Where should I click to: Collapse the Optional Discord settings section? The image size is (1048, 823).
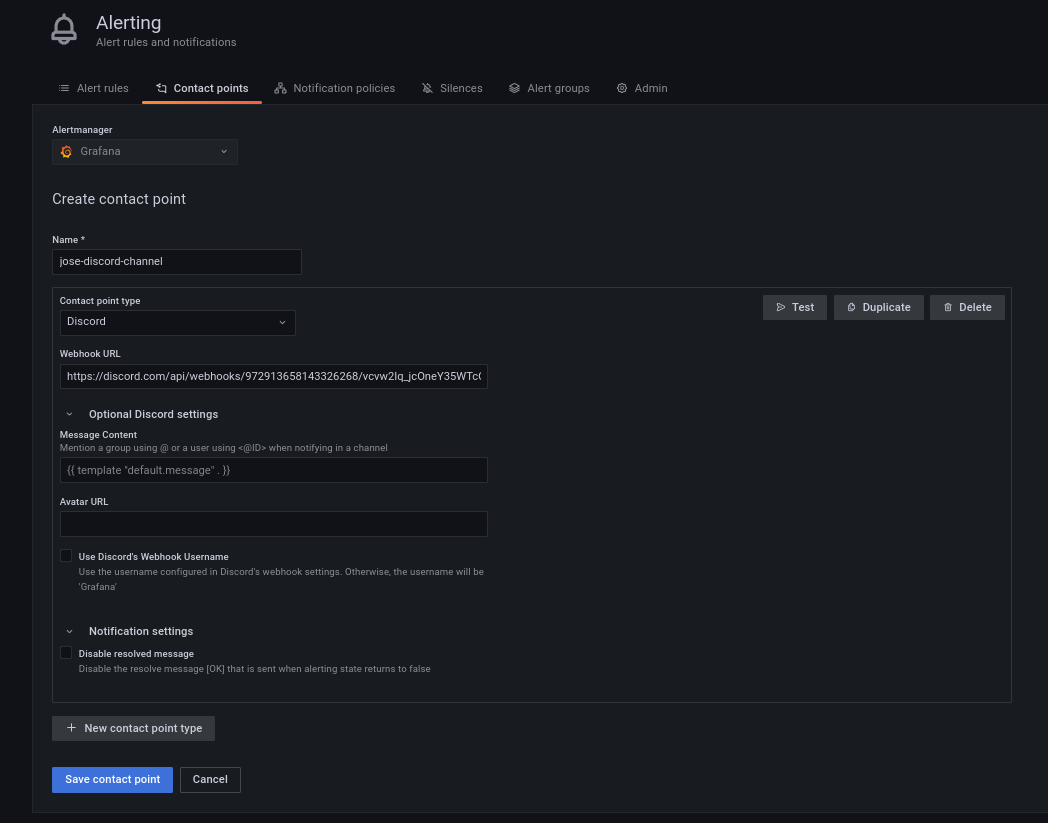[69, 414]
